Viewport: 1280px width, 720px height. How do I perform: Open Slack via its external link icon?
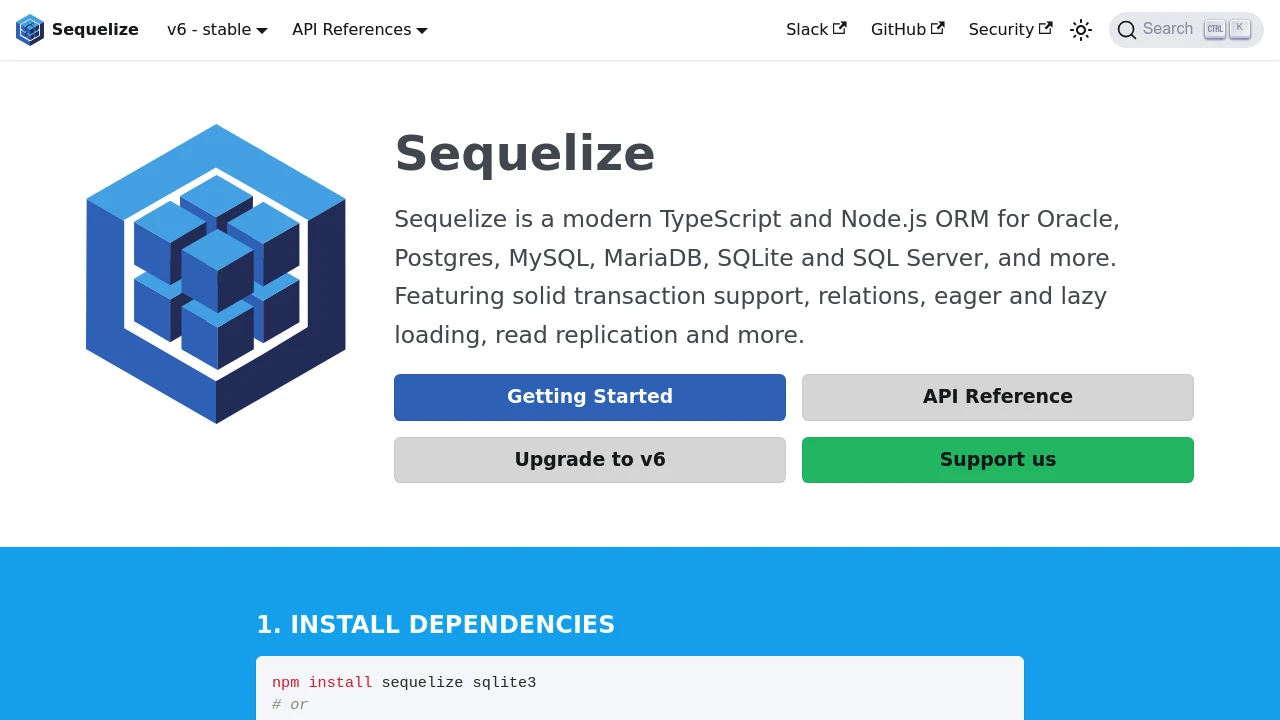(x=838, y=28)
